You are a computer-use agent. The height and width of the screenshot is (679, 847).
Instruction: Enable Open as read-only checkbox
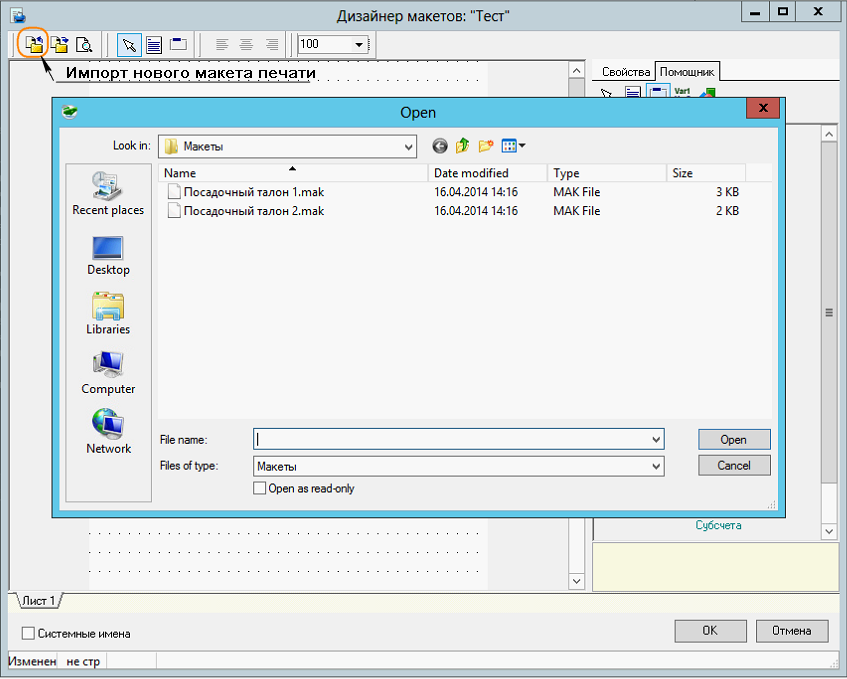pyautogui.click(x=260, y=489)
